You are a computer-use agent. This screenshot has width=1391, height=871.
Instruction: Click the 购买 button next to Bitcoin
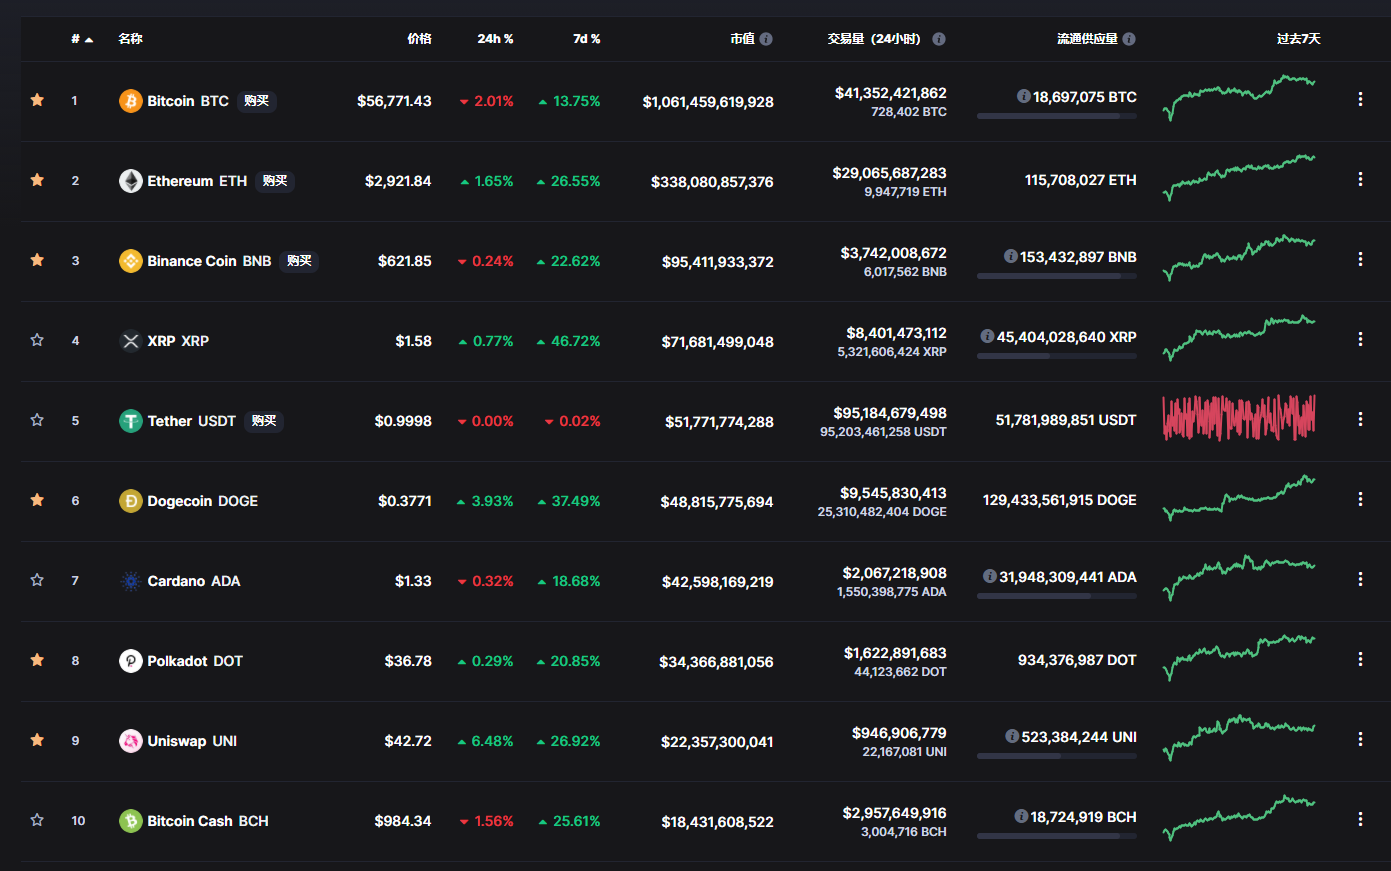click(x=257, y=101)
